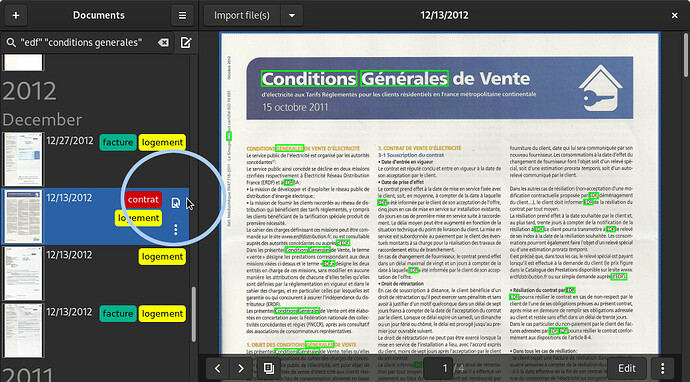Open the advanced search editor icon
This screenshot has height=382, width=690.
(x=186, y=43)
